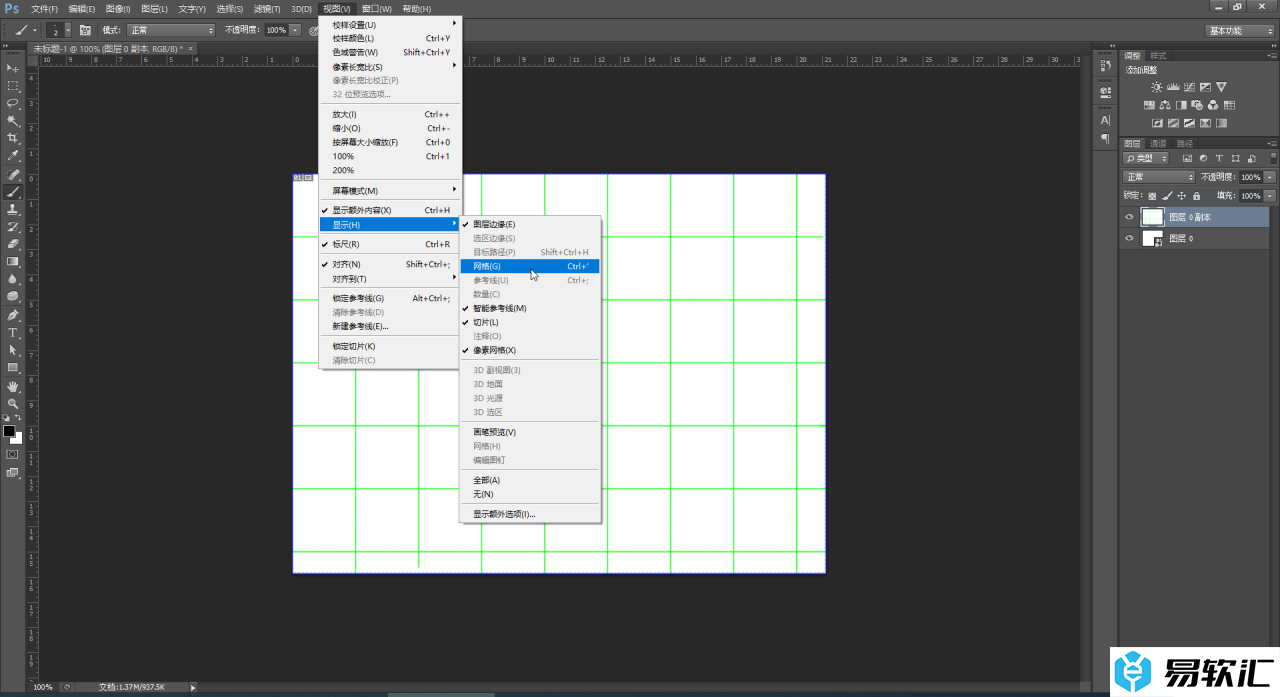
Task: Open the 窗口(W) menu
Action: [x=377, y=8]
